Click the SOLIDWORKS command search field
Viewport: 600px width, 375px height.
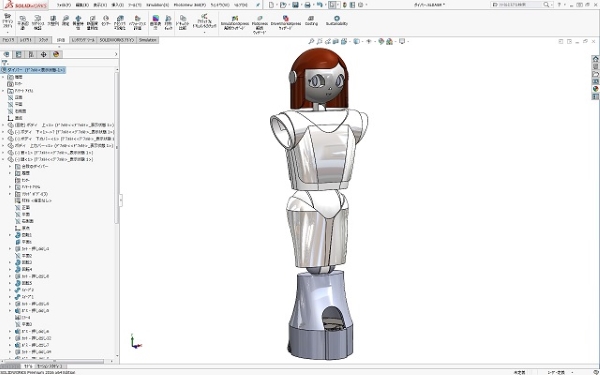pos(521,5)
